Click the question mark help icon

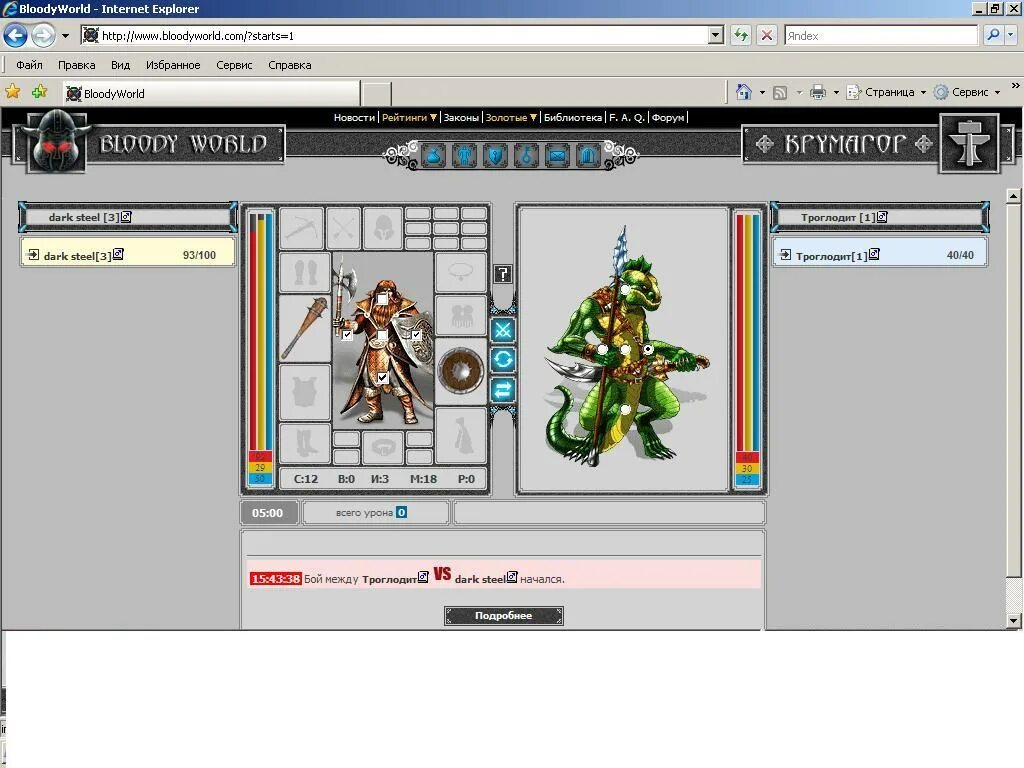[x=503, y=274]
